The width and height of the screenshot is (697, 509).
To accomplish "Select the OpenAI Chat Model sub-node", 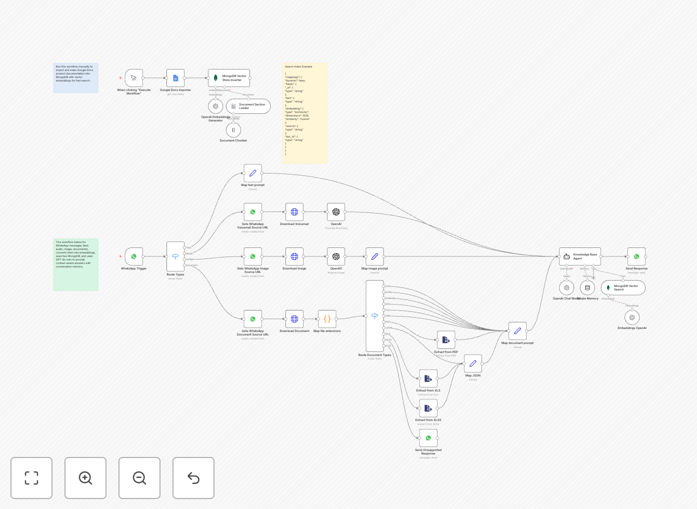I will tap(566, 288).
